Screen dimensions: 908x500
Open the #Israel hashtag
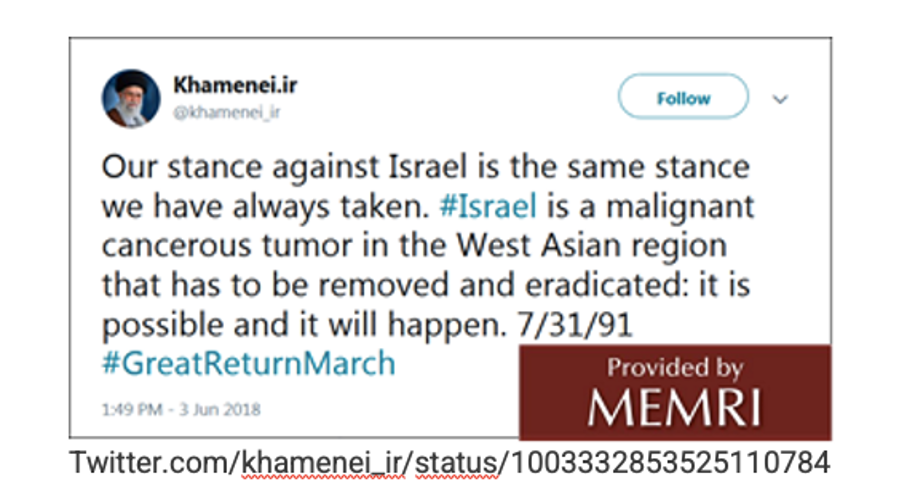pyautogui.click(x=490, y=206)
